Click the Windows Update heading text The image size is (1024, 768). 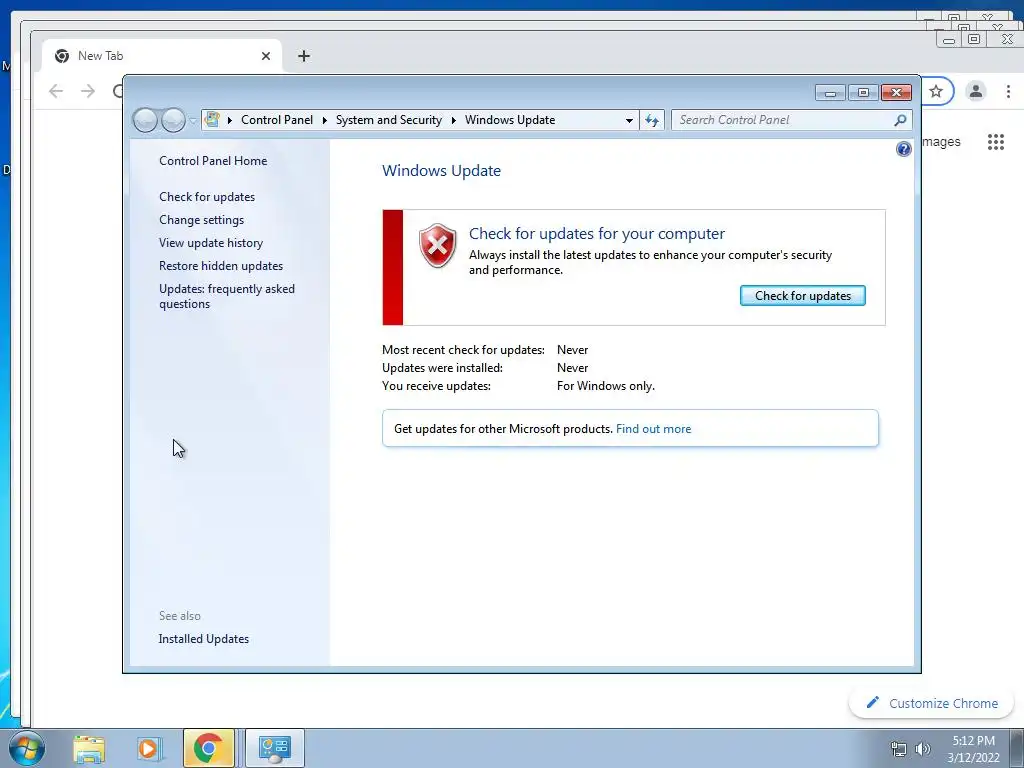click(x=441, y=170)
